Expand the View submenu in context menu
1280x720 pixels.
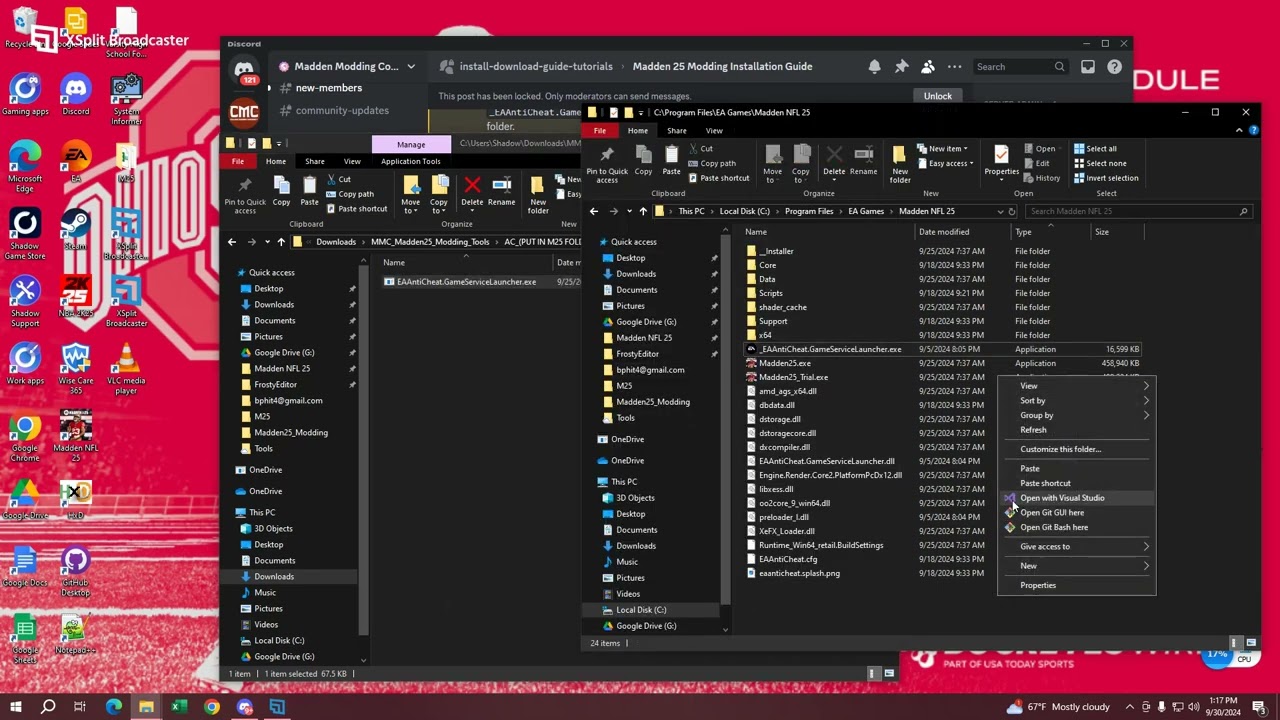pyautogui.click(x=1077, y=386)
